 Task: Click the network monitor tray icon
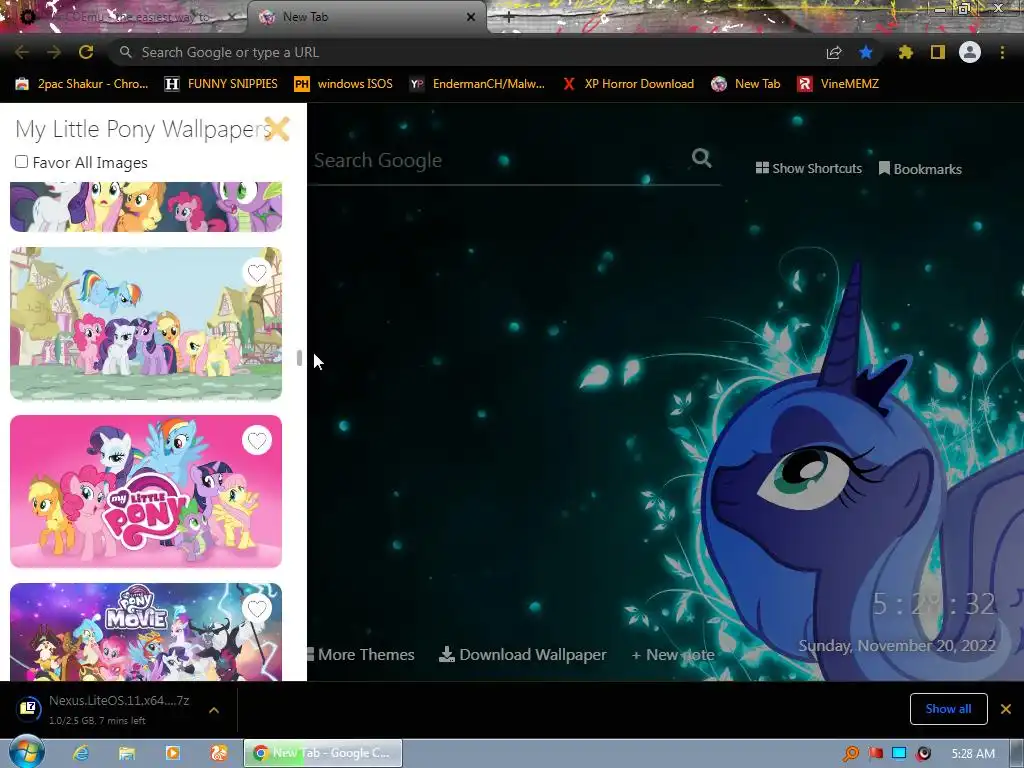(x=899, y=753)
